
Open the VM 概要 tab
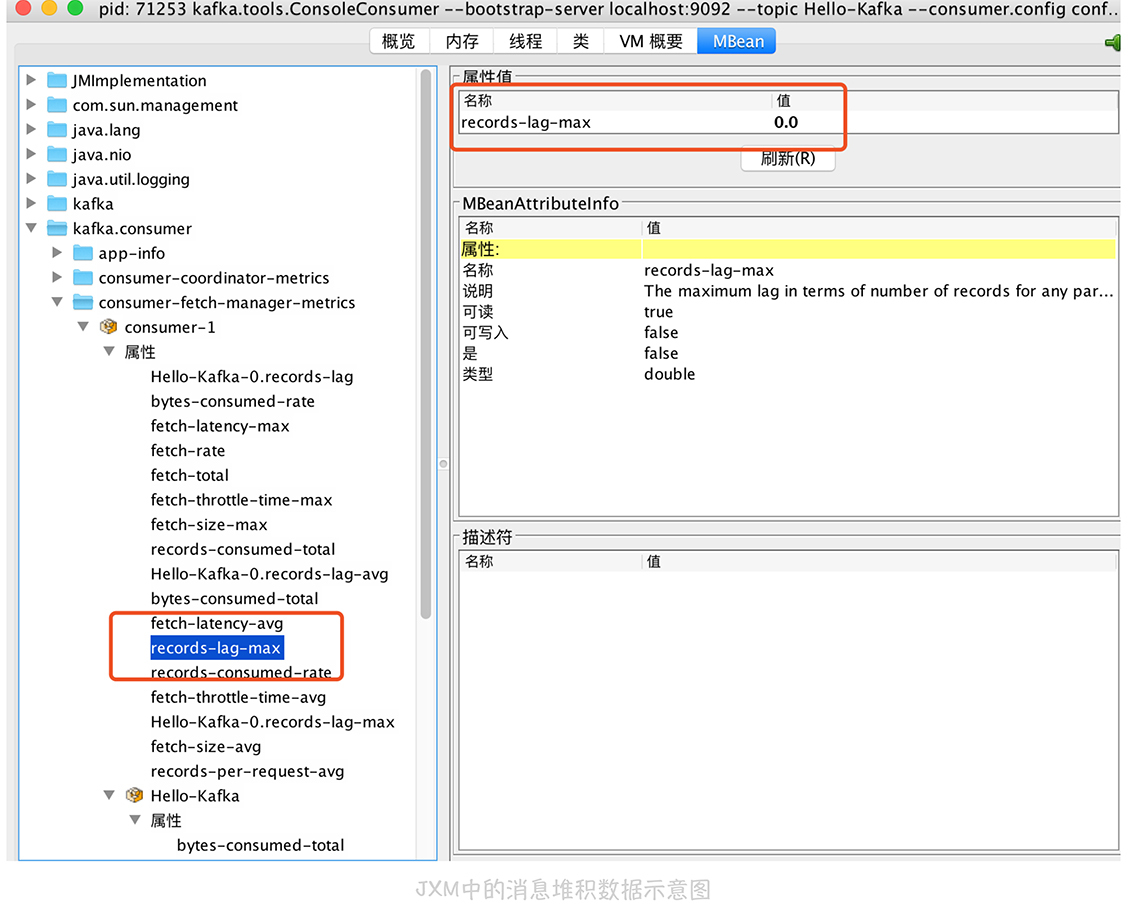(651, 41)
